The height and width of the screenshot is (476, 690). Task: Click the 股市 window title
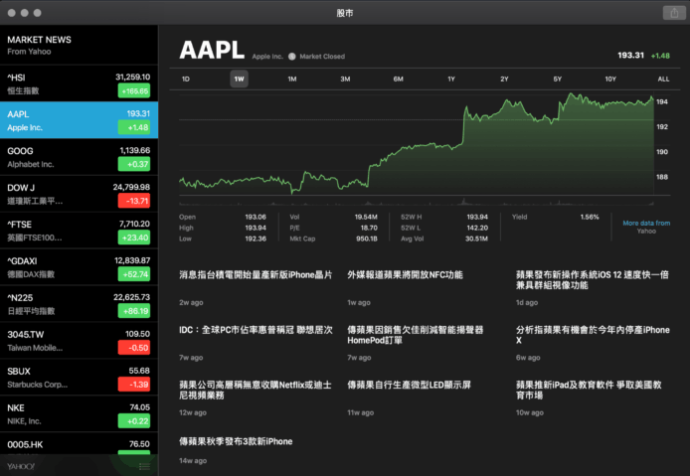[x=345, y=13]
